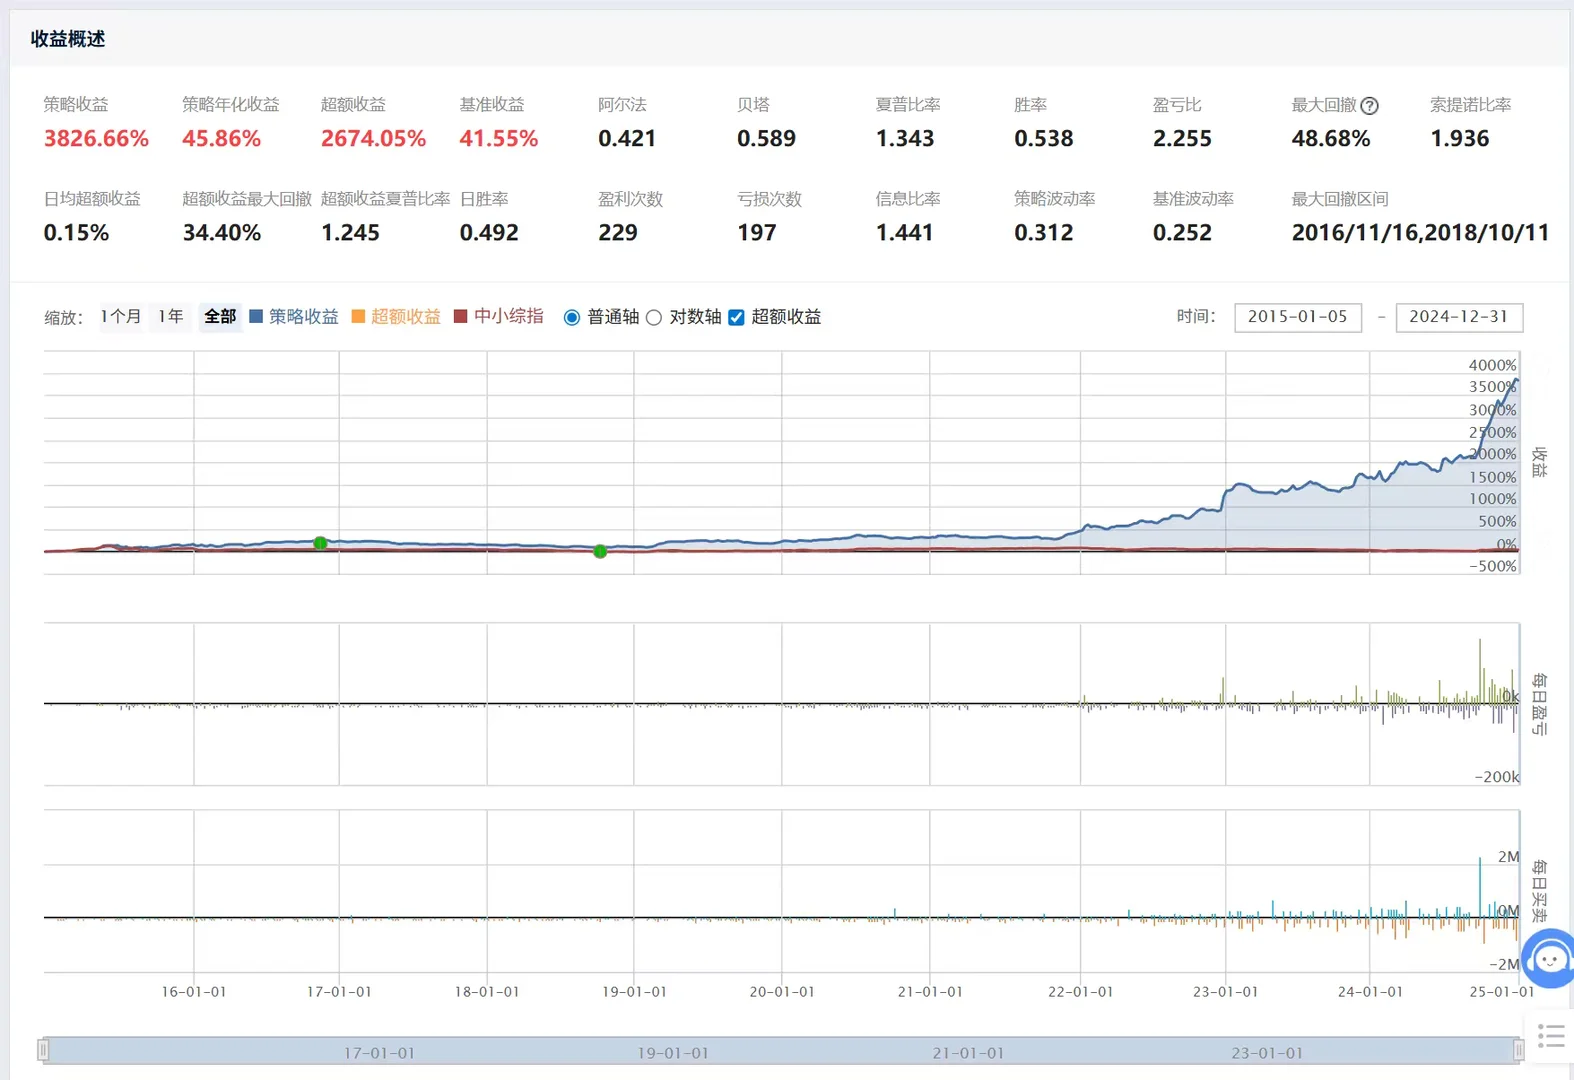
Task: Click the help icon beside 最大回撤
Action: click(1370, 106)
